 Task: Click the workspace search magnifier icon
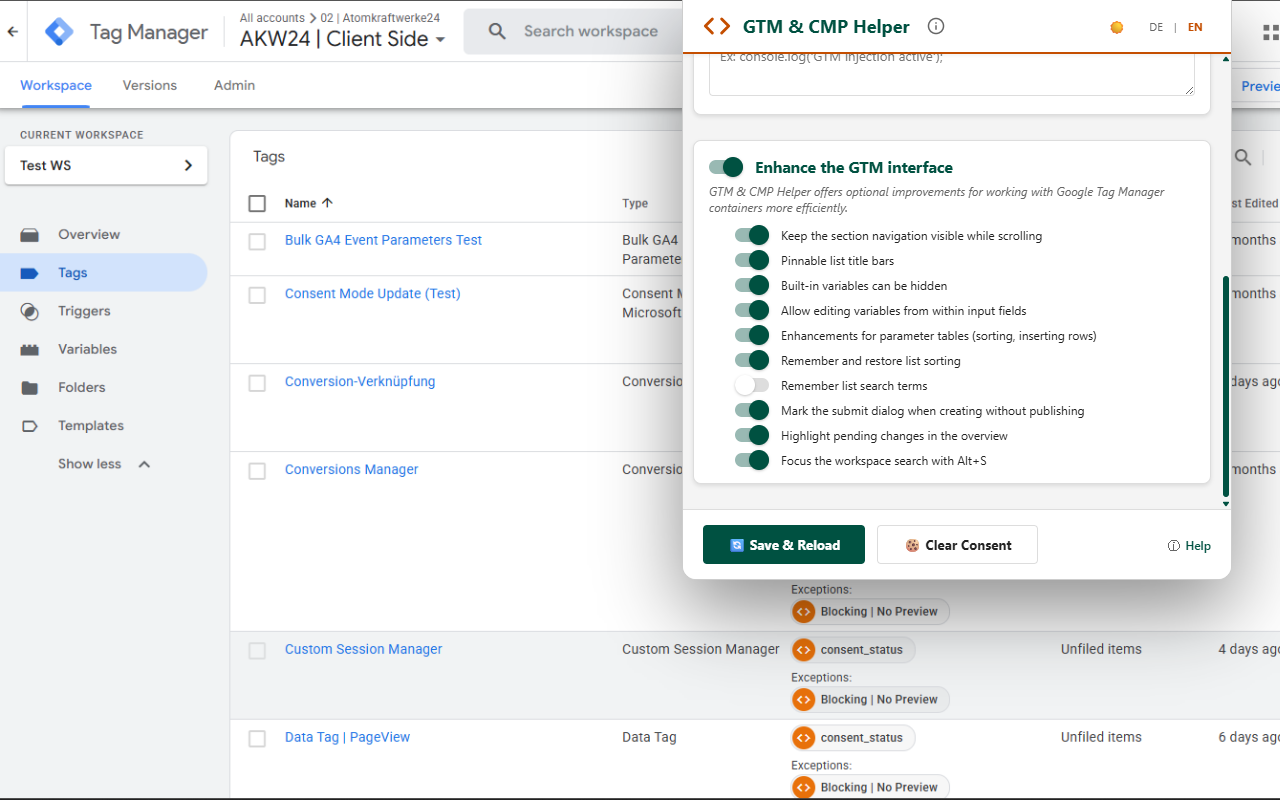click(497, 32)
